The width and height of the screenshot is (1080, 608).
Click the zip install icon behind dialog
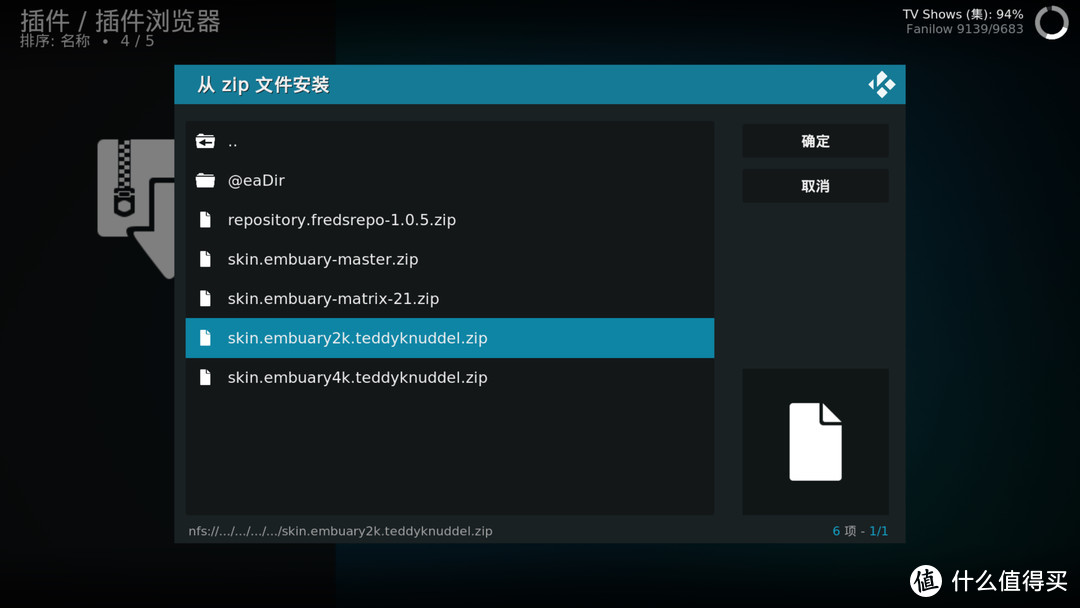click(136, 209)
